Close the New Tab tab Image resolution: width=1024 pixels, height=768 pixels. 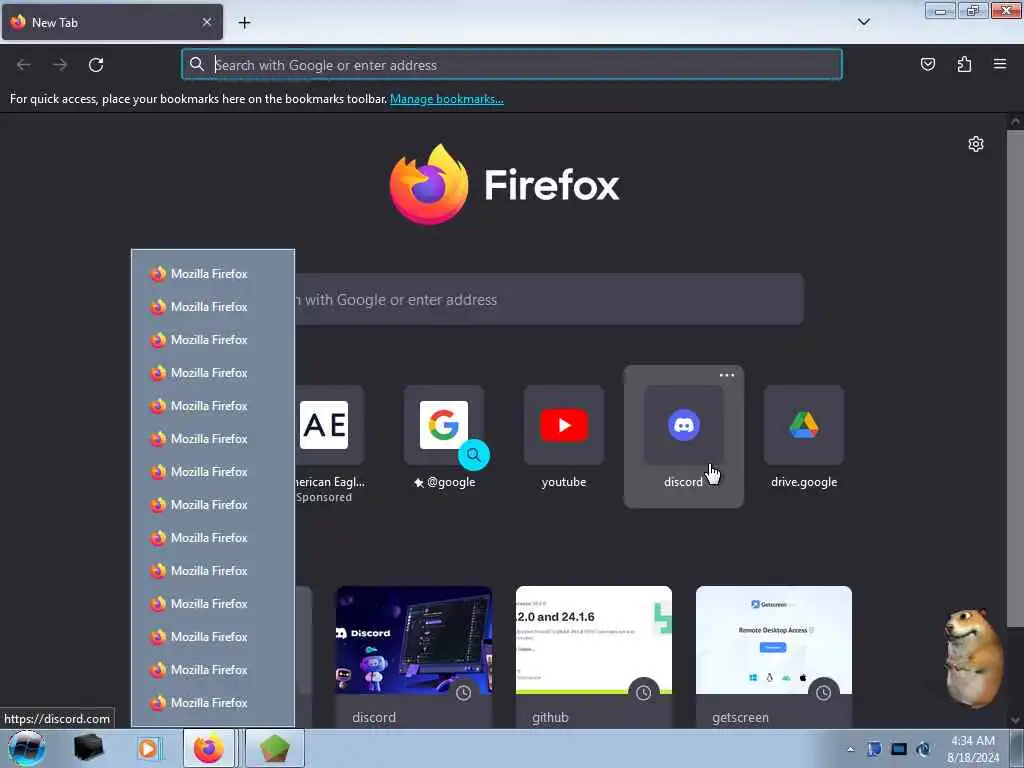(206, 22)
